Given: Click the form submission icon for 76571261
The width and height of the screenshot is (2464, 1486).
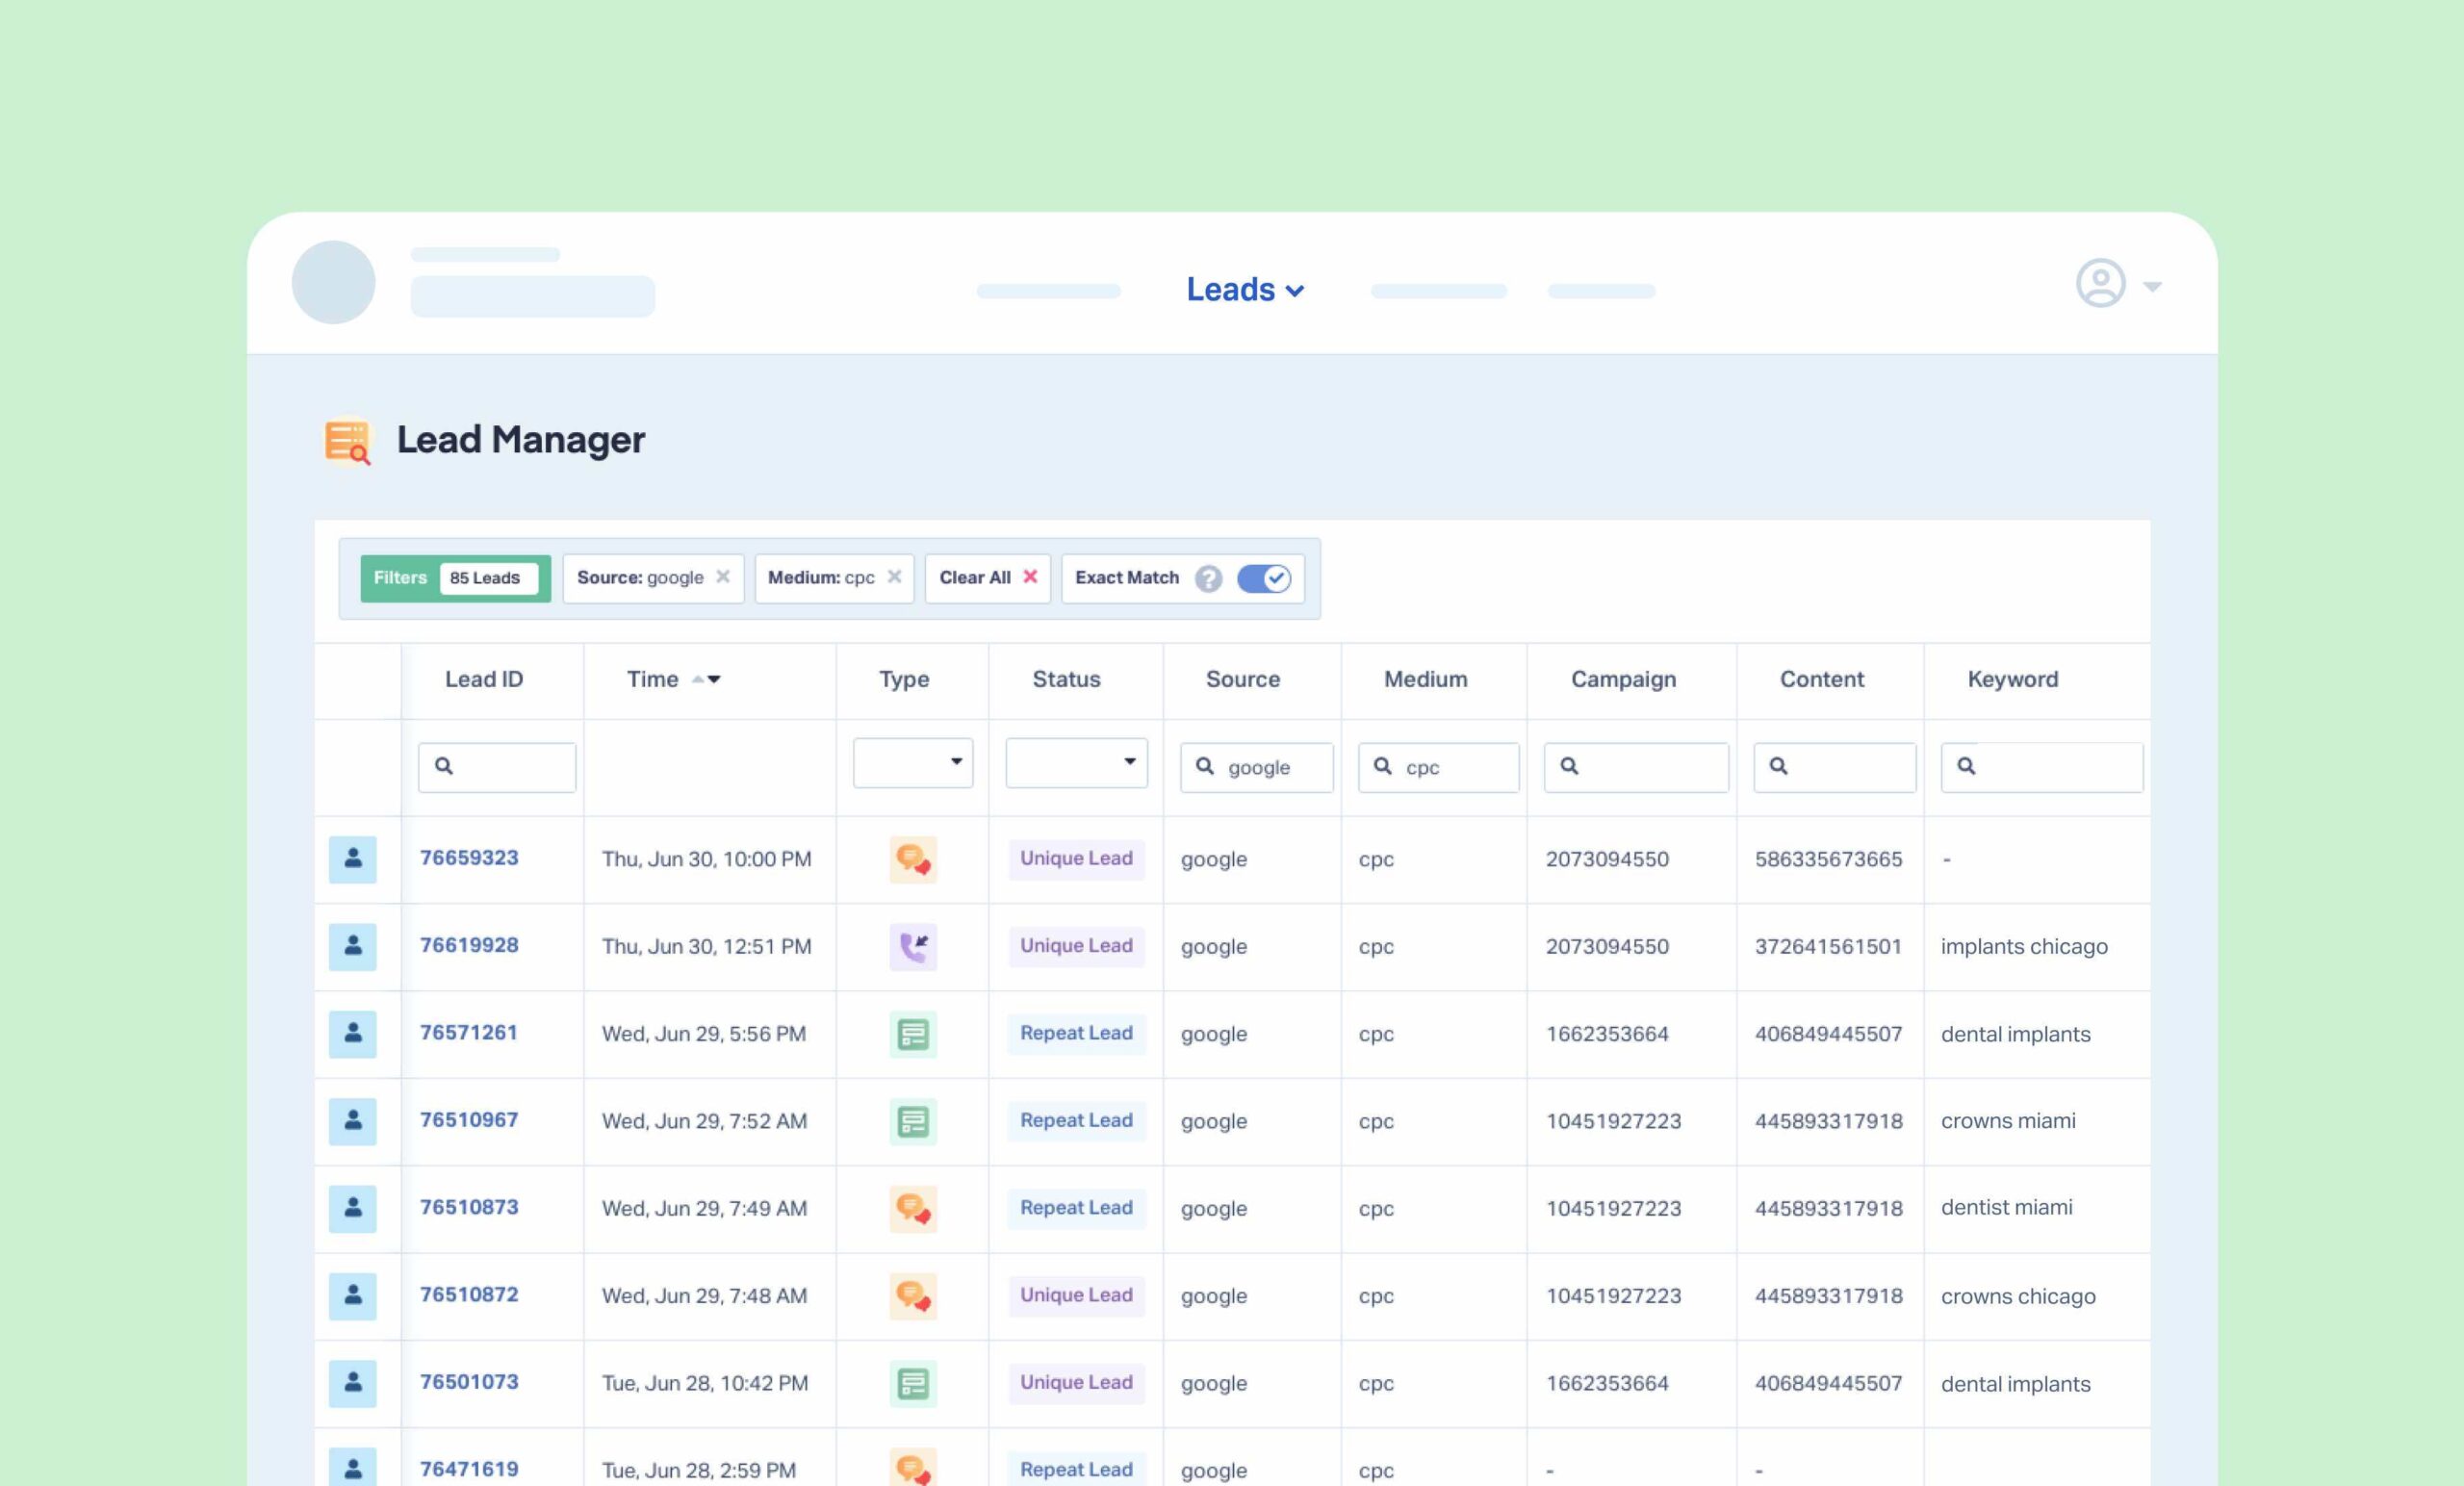Looking at the screenshot, I should coord(911,1034).
